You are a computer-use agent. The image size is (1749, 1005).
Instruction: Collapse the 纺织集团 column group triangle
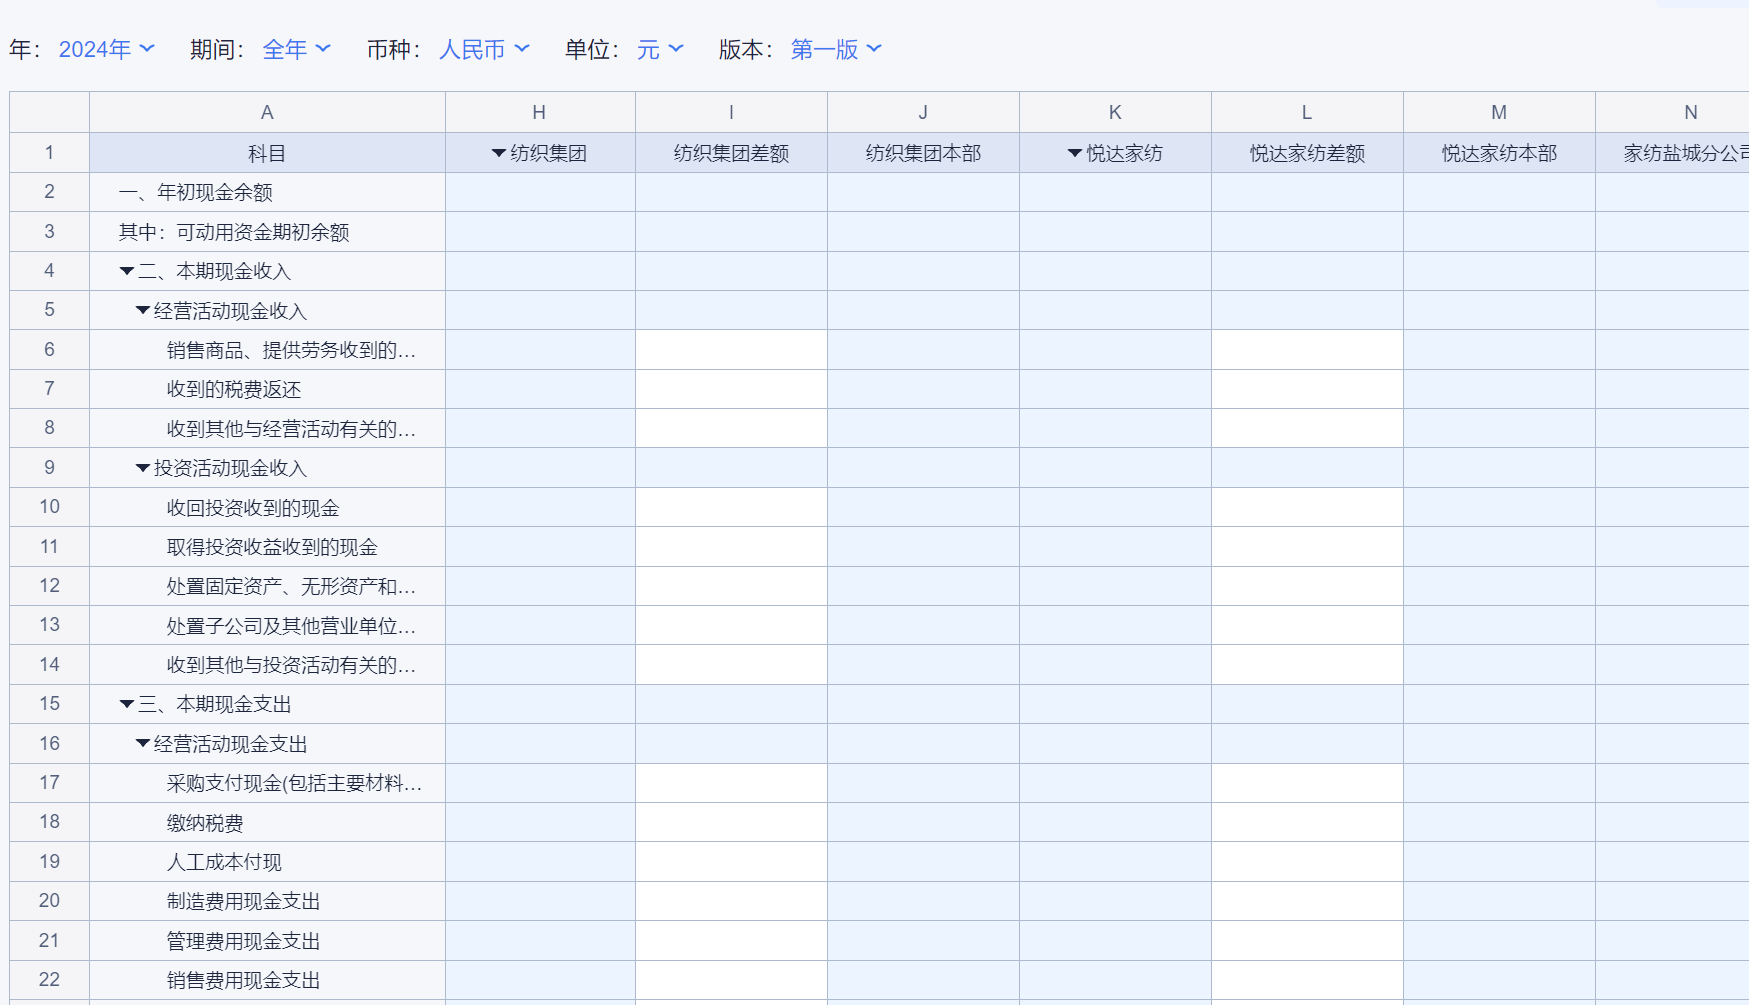pos(498,153)
